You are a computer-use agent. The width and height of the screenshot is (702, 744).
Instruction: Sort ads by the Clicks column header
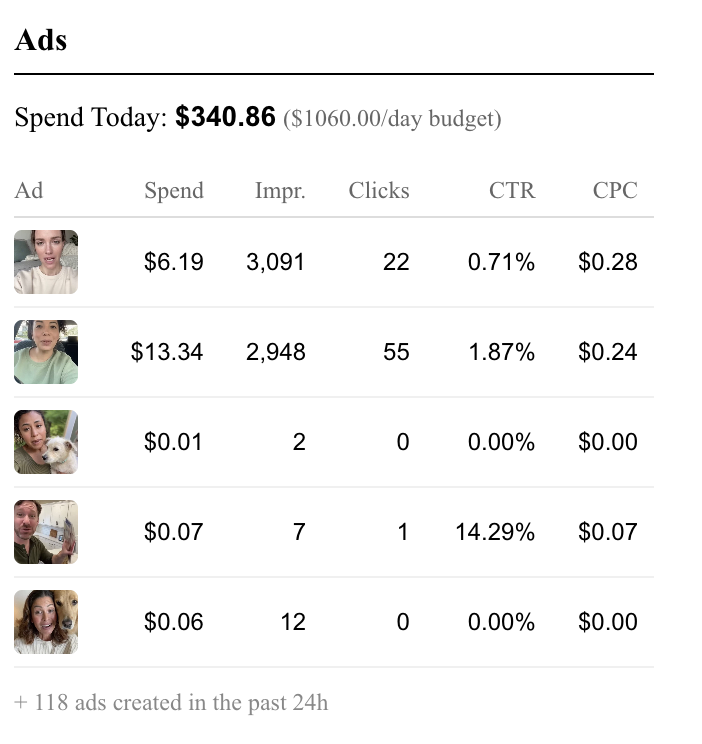[x=379, y=190]
